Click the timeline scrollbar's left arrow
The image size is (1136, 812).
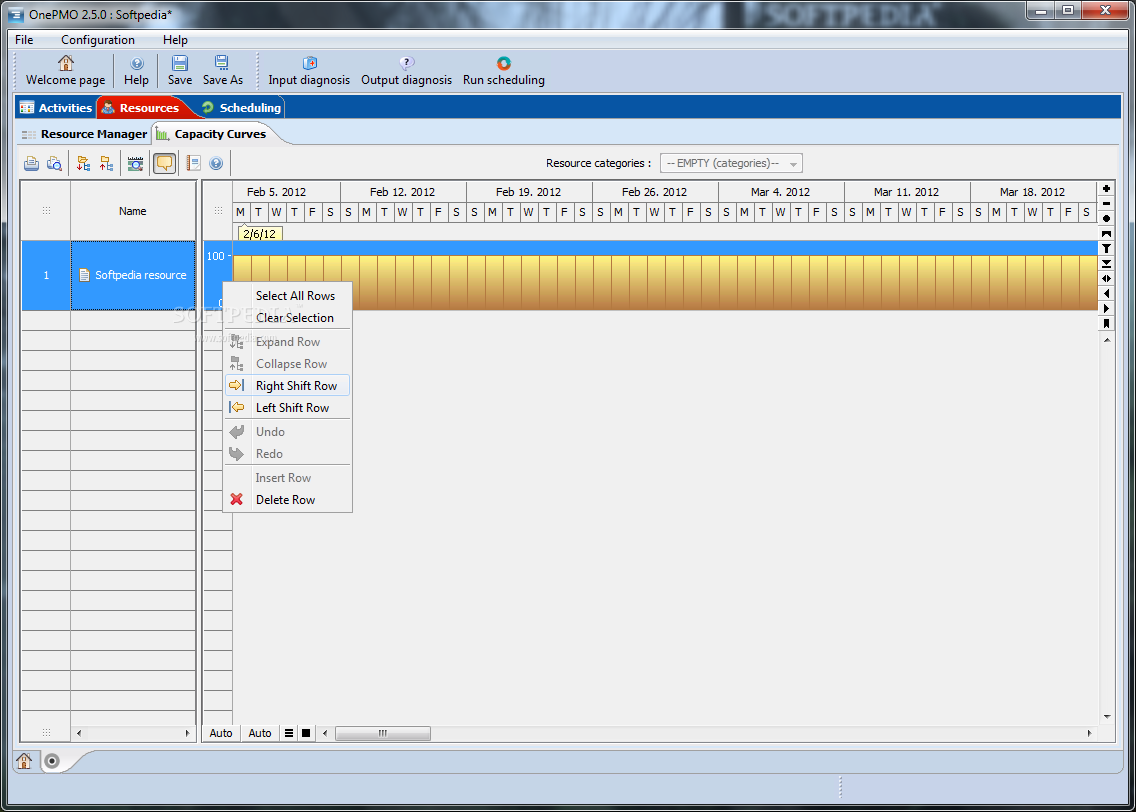(x=325, y=733)
